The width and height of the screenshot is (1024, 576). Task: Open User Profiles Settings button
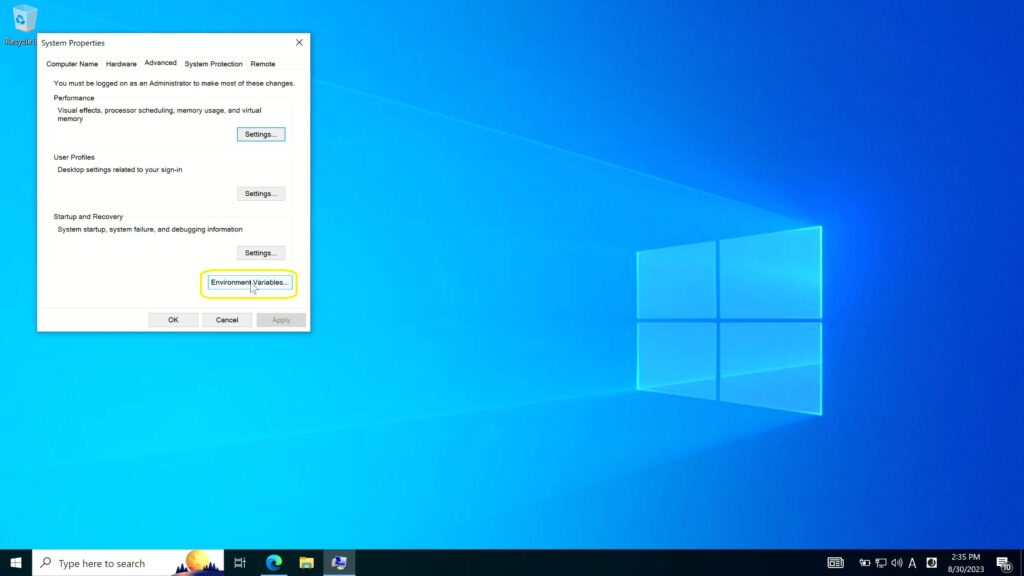point(261,193)
